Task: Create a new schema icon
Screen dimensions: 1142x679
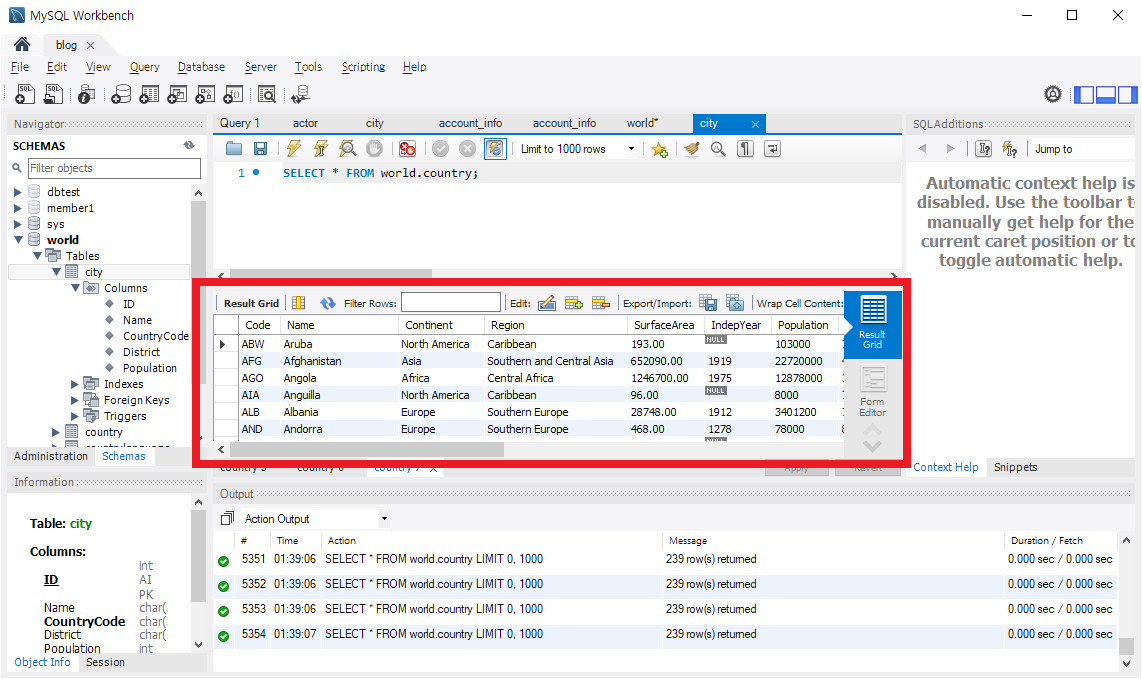Action: (x=121, y=94)
